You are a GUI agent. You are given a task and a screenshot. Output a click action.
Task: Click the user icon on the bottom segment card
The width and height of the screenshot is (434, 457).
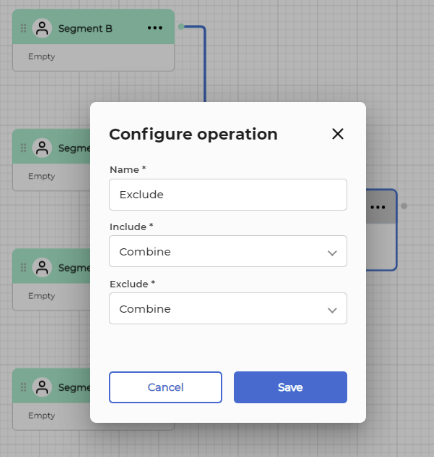tap(42, 387)
